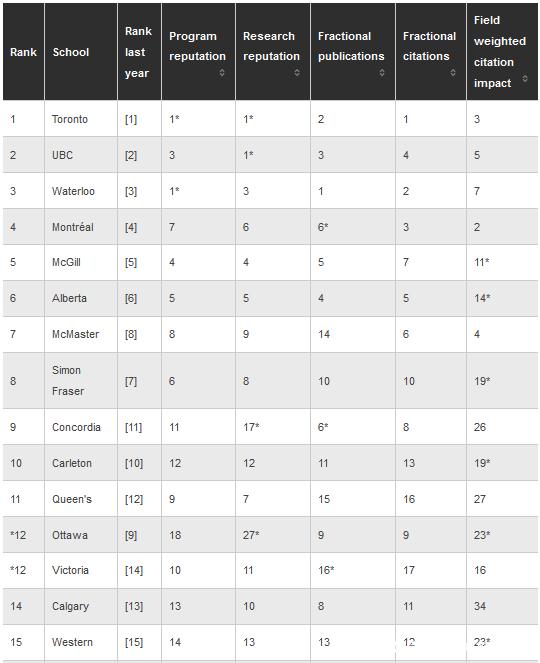Select the Simon Fraser school cell
Screen dimensions: 540x663
81,381
